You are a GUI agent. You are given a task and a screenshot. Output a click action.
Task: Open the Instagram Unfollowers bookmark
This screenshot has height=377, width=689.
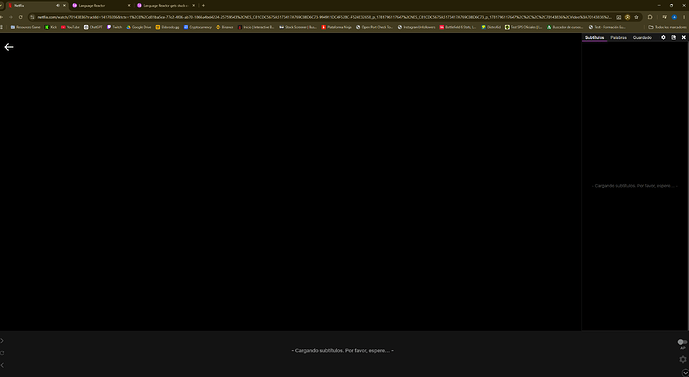pos(417,27)
